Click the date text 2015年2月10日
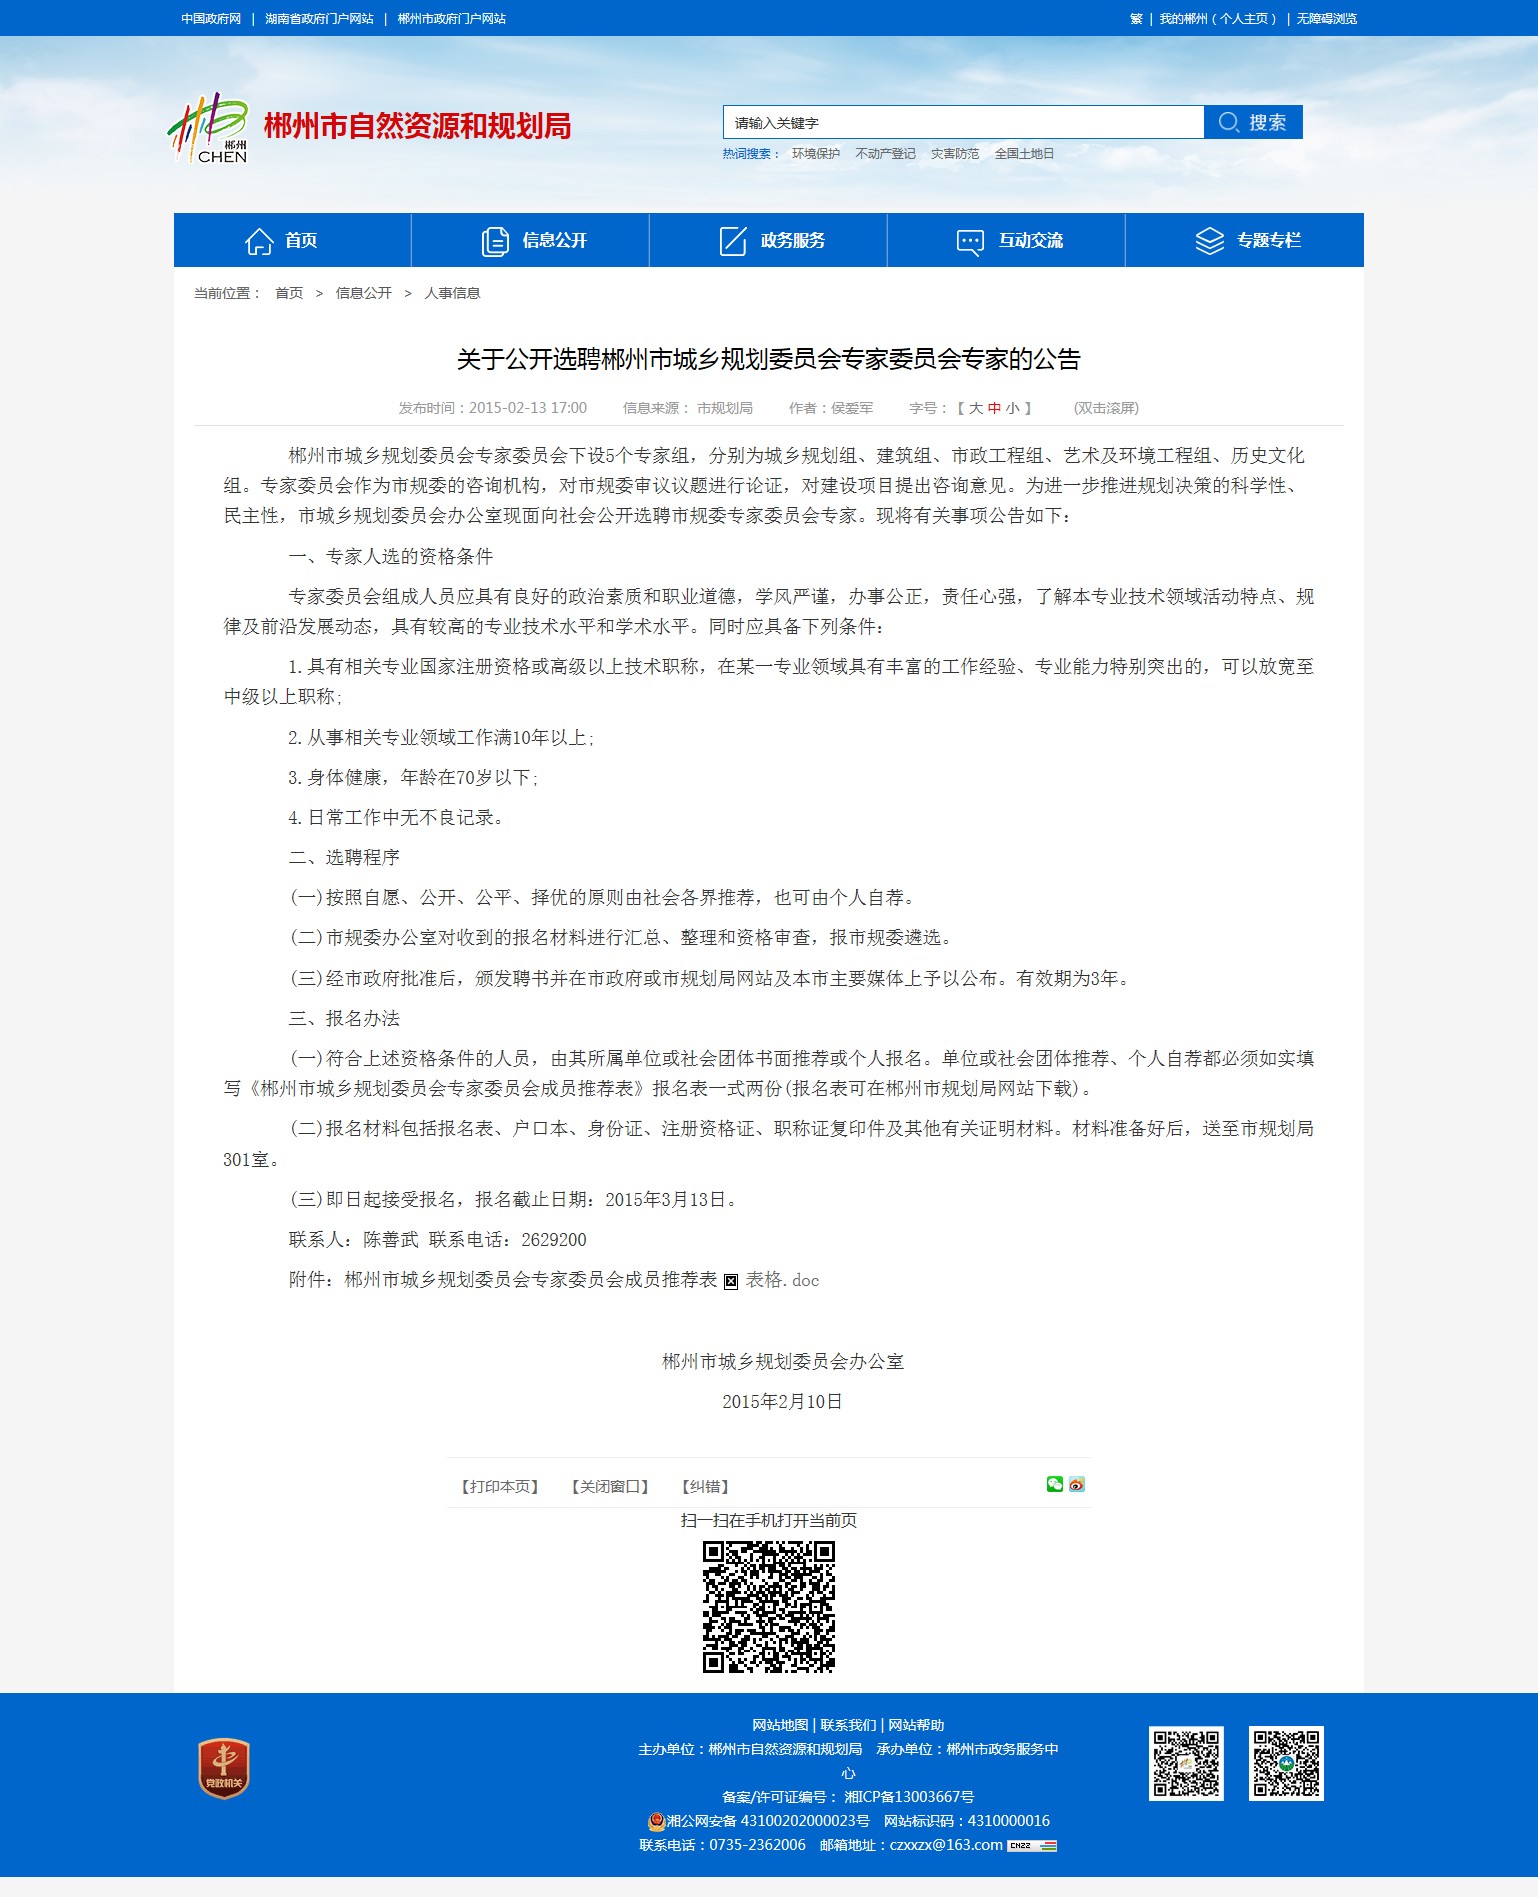This screenshot has width=1538, height=1897. pos(782,1402)
